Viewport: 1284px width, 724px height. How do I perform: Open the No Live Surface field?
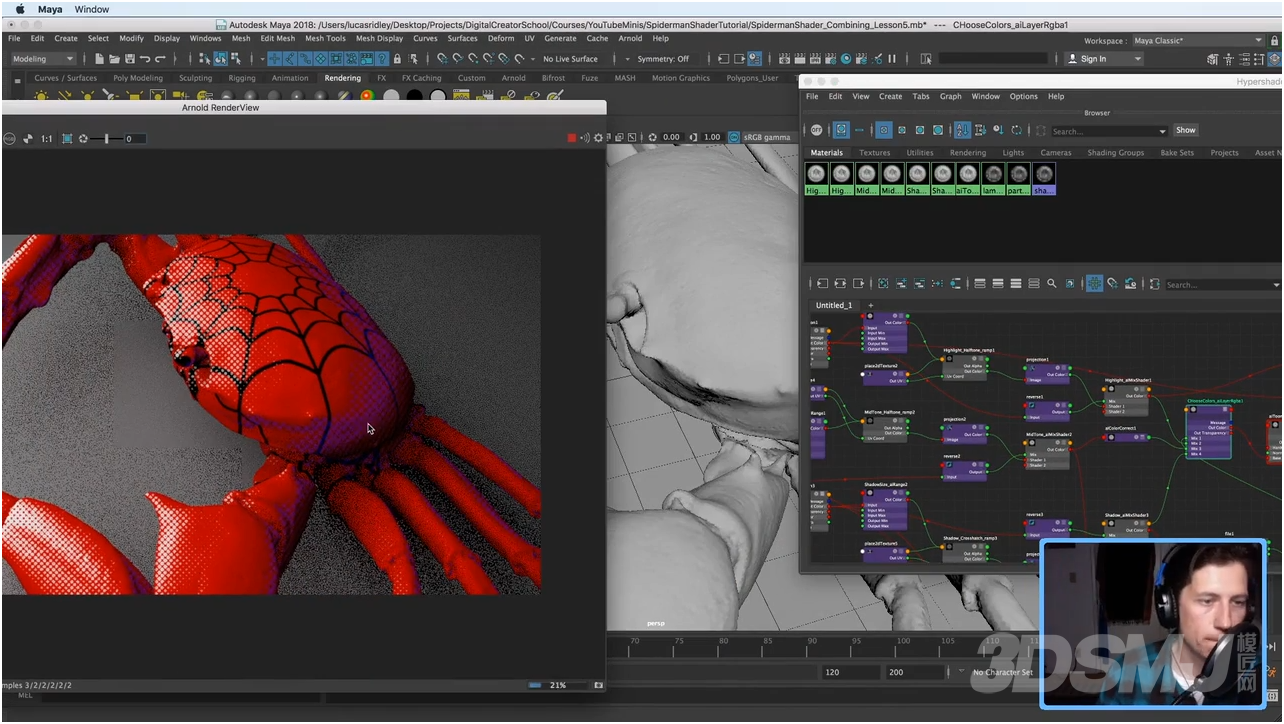coord(571,59)
